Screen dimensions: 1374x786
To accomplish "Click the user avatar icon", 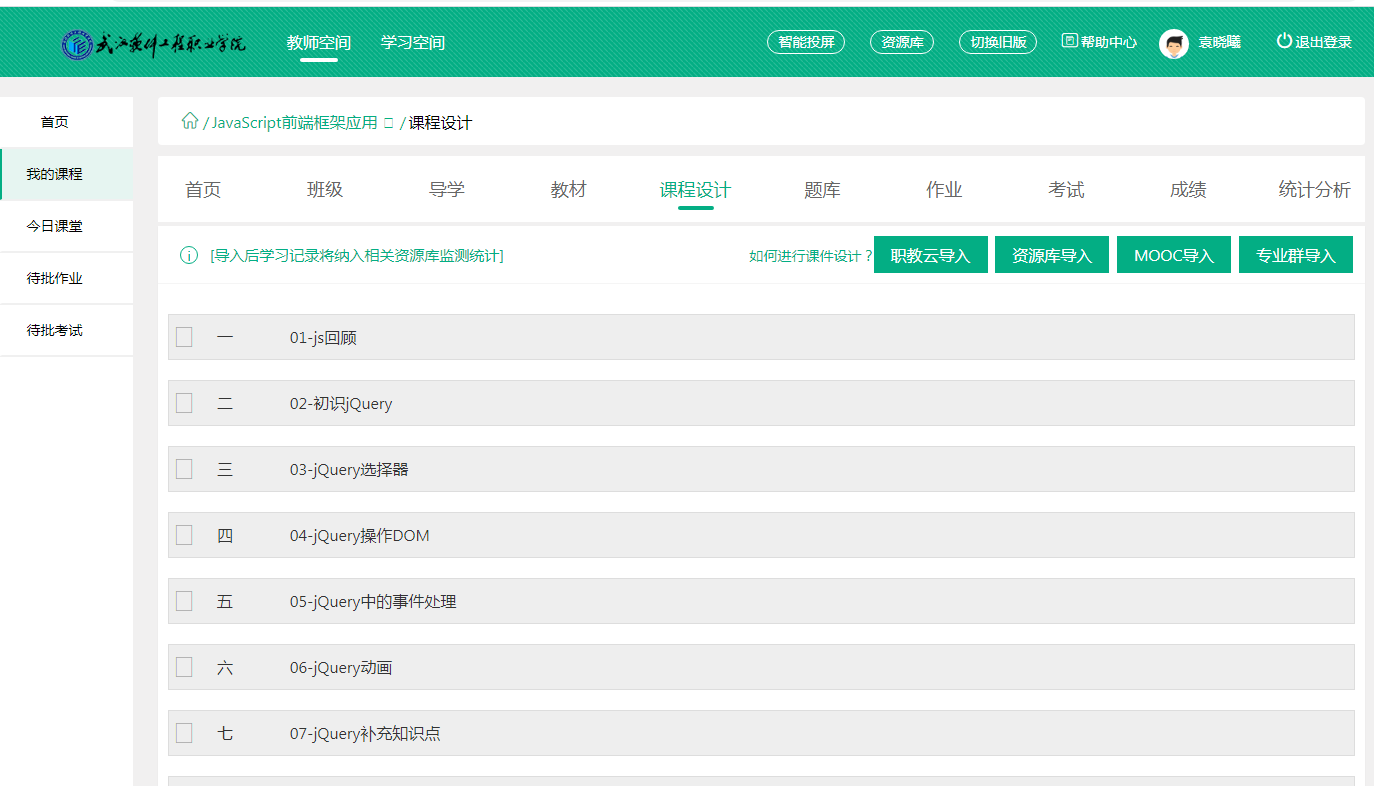I will click(x=1173, y=43).
